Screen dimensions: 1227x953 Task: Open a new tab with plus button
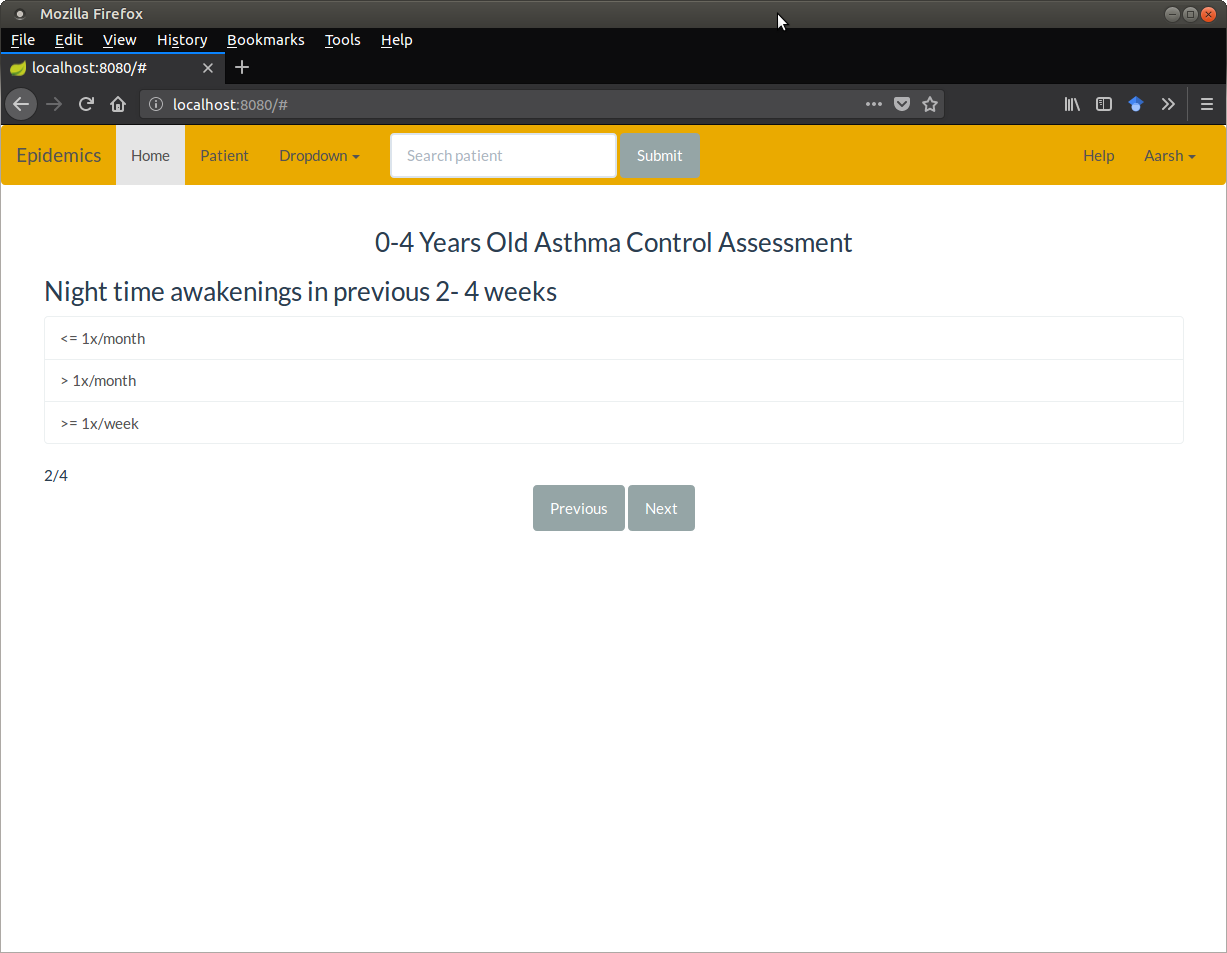241,67
